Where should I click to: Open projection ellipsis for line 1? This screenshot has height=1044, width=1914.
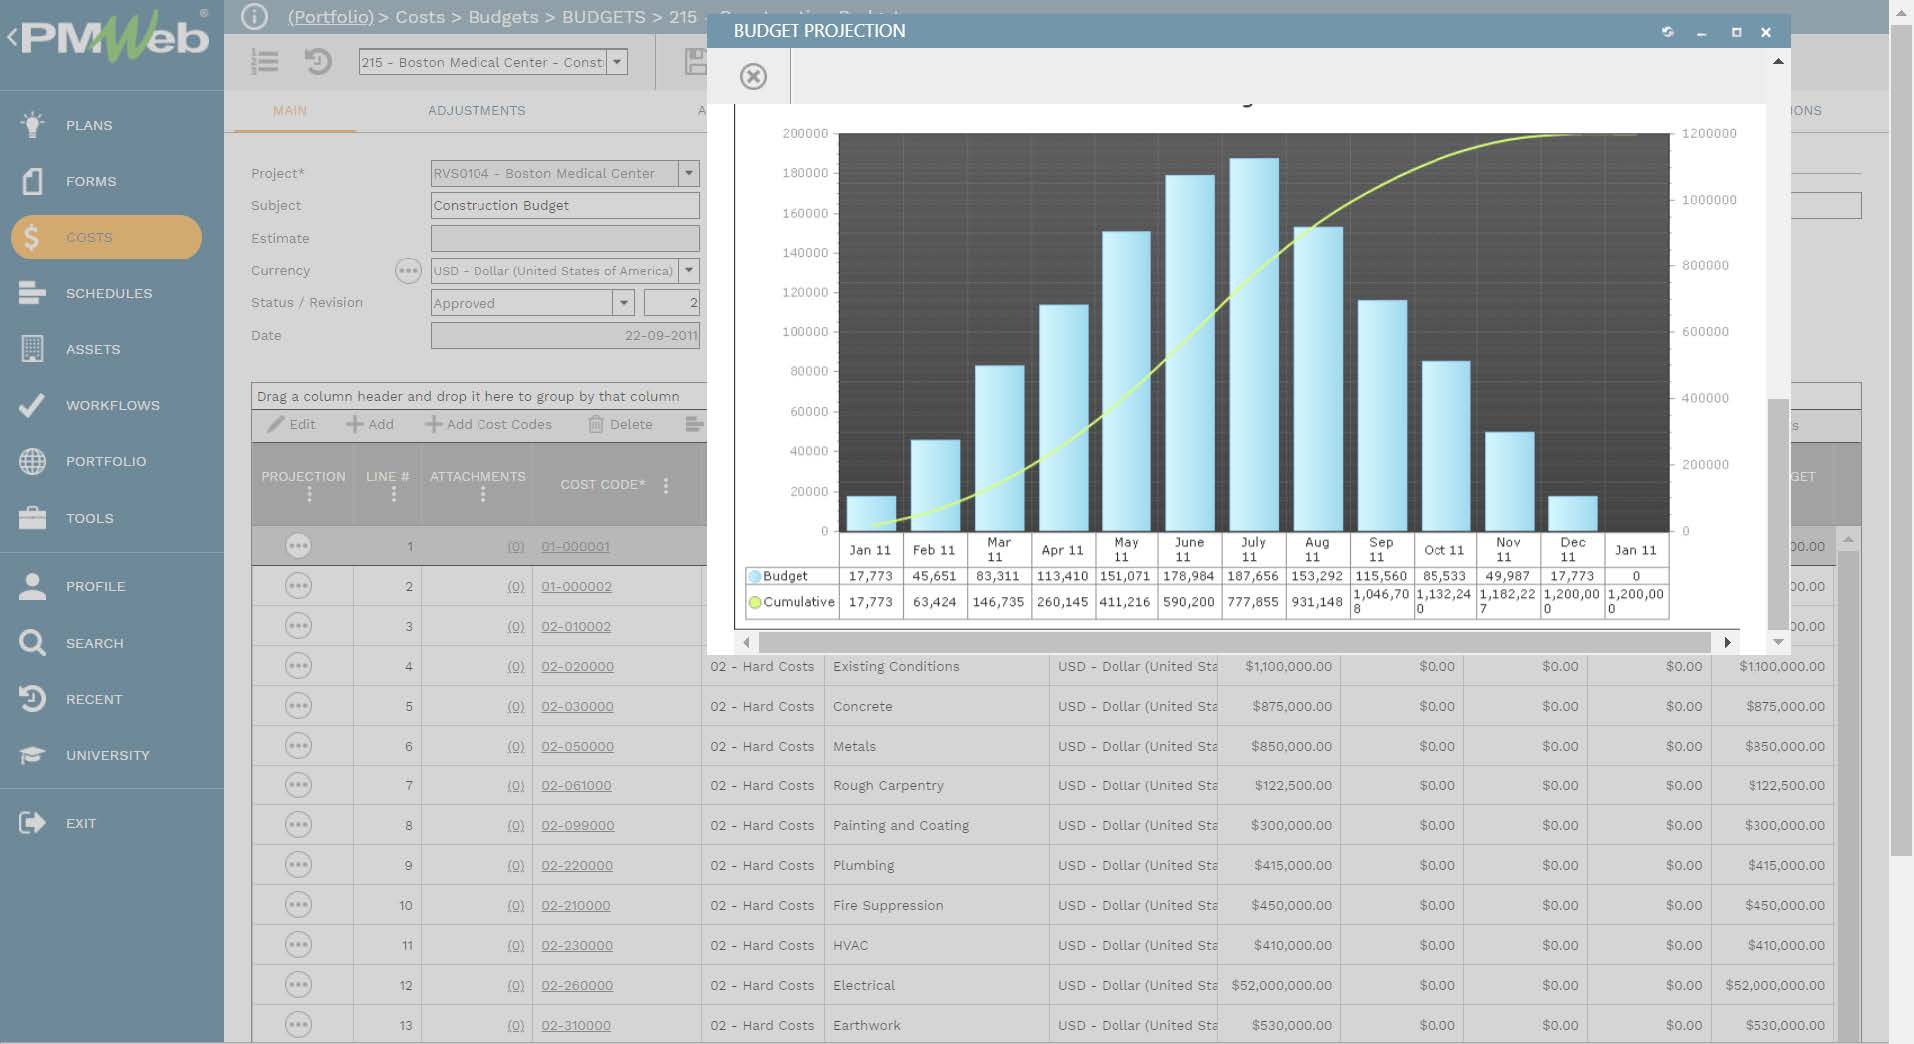tap(298, 546)
